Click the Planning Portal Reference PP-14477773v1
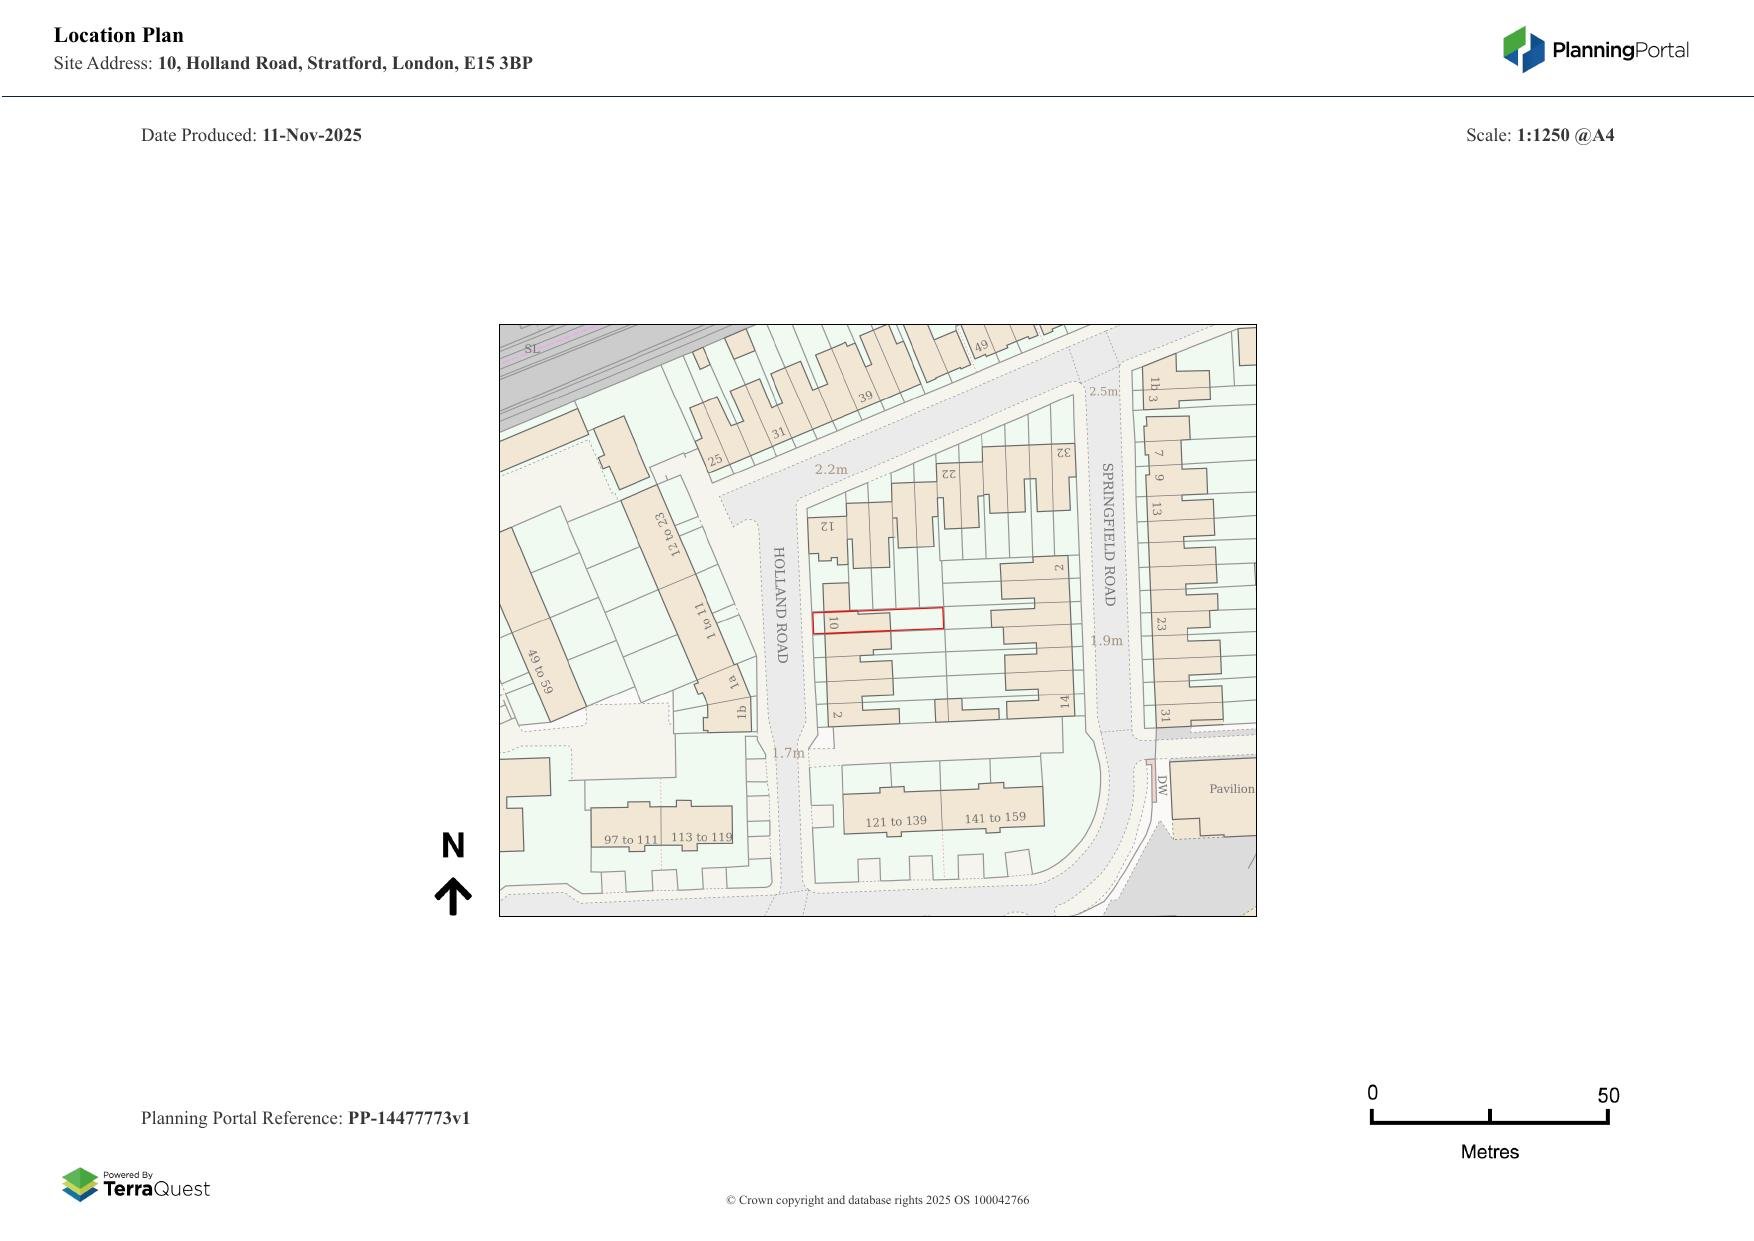Screen dimensions: 1754x1241 tap(305, 1118)
